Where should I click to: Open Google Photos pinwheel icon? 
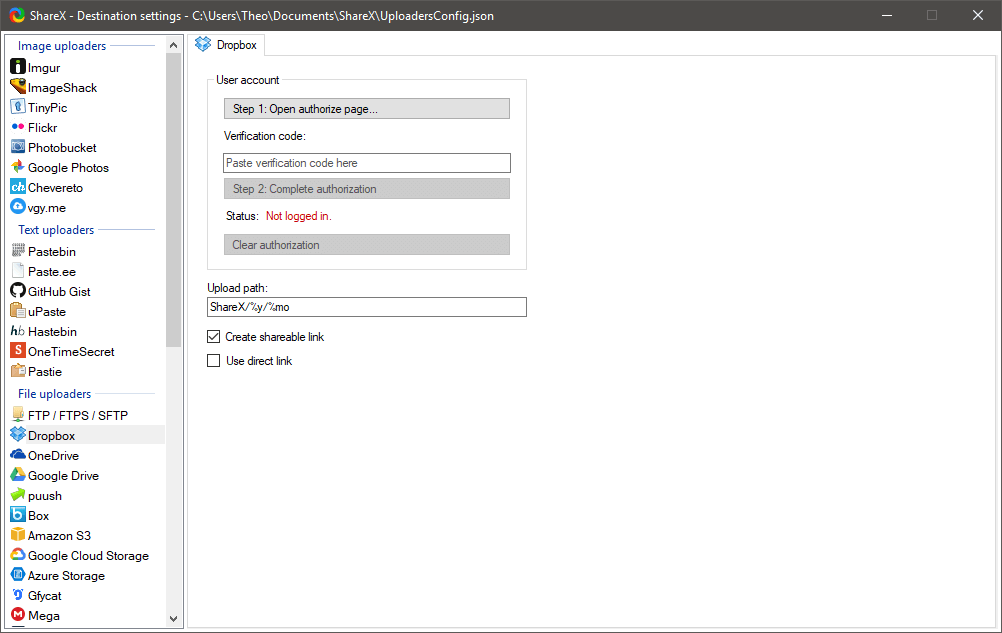click(18, 167)
